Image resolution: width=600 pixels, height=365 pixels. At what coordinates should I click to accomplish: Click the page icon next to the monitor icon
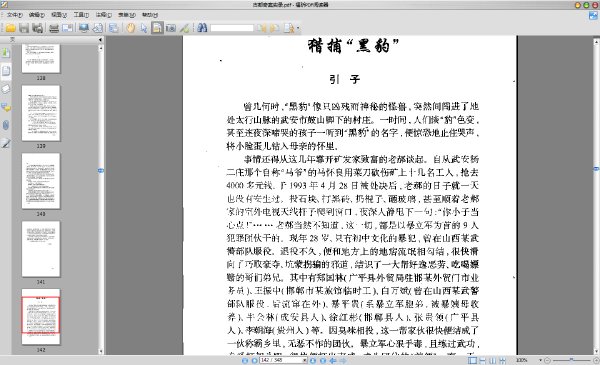point(98,28)
